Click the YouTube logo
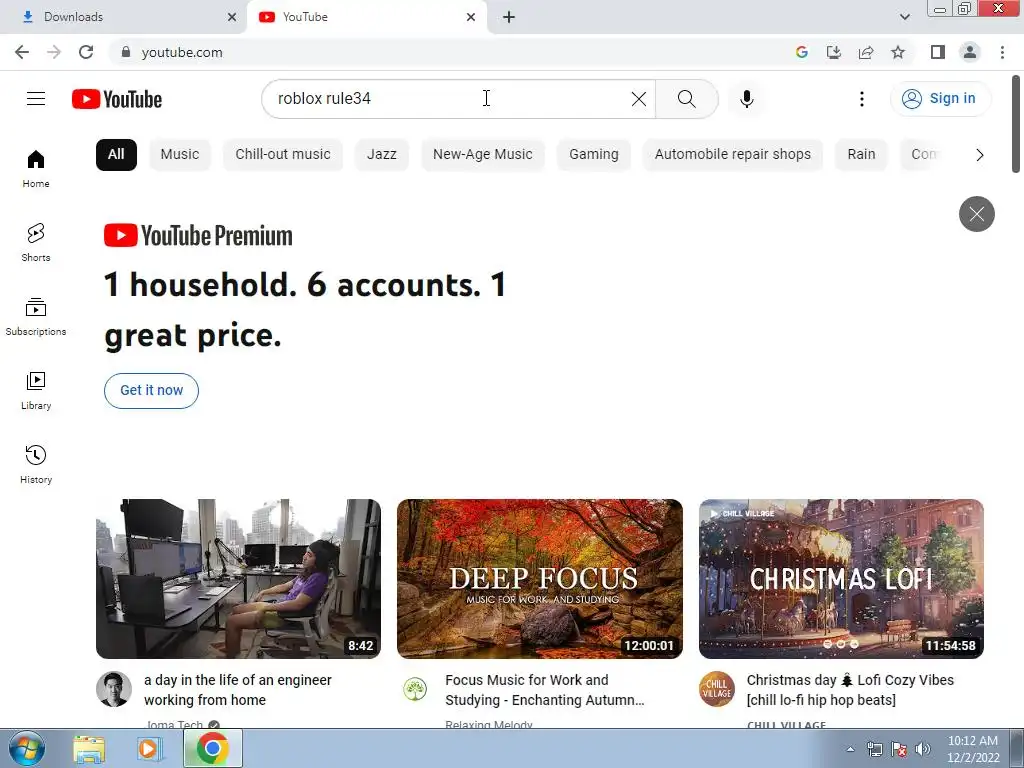1024x768 pixels. [x=117, y=99]
